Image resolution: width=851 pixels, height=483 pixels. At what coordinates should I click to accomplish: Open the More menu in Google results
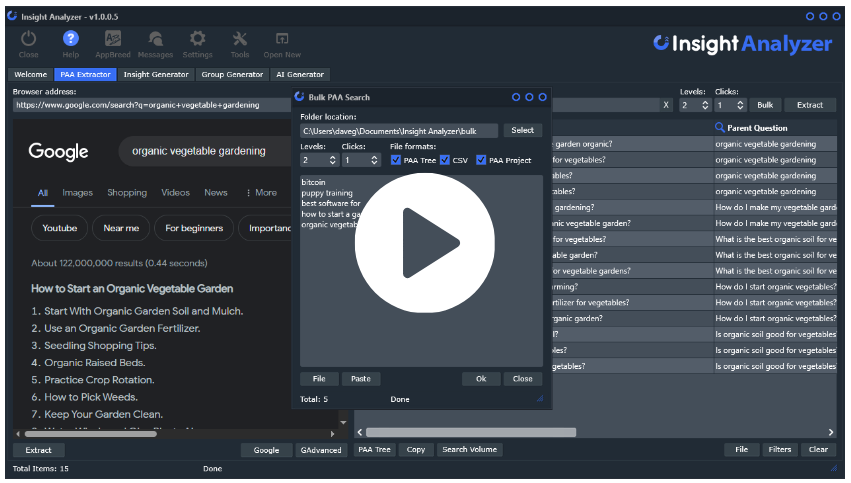pos(261,193)
